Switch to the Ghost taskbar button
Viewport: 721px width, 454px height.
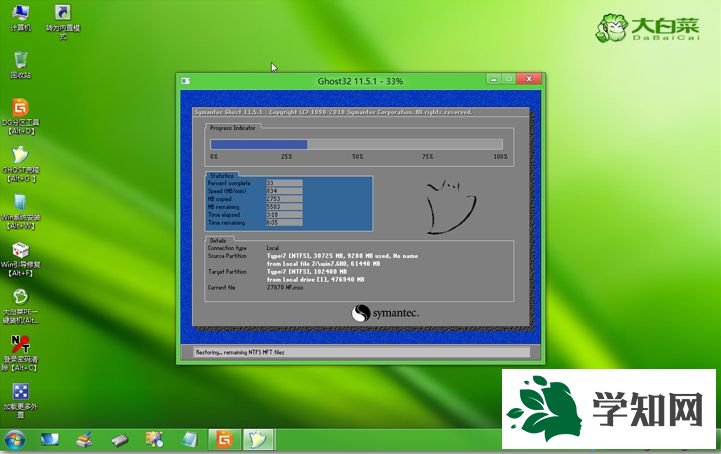coord(258,440)
